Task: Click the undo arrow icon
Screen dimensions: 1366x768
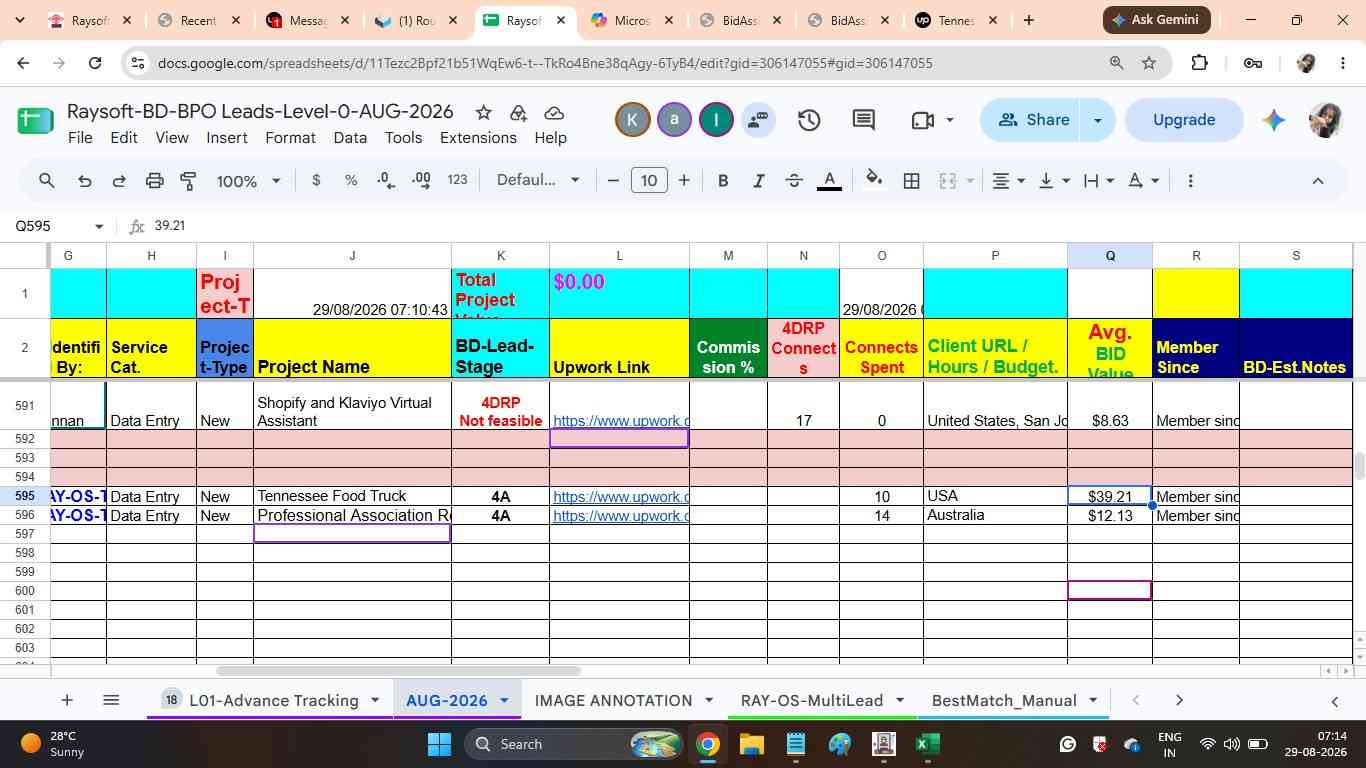Action: click(84, 181)
